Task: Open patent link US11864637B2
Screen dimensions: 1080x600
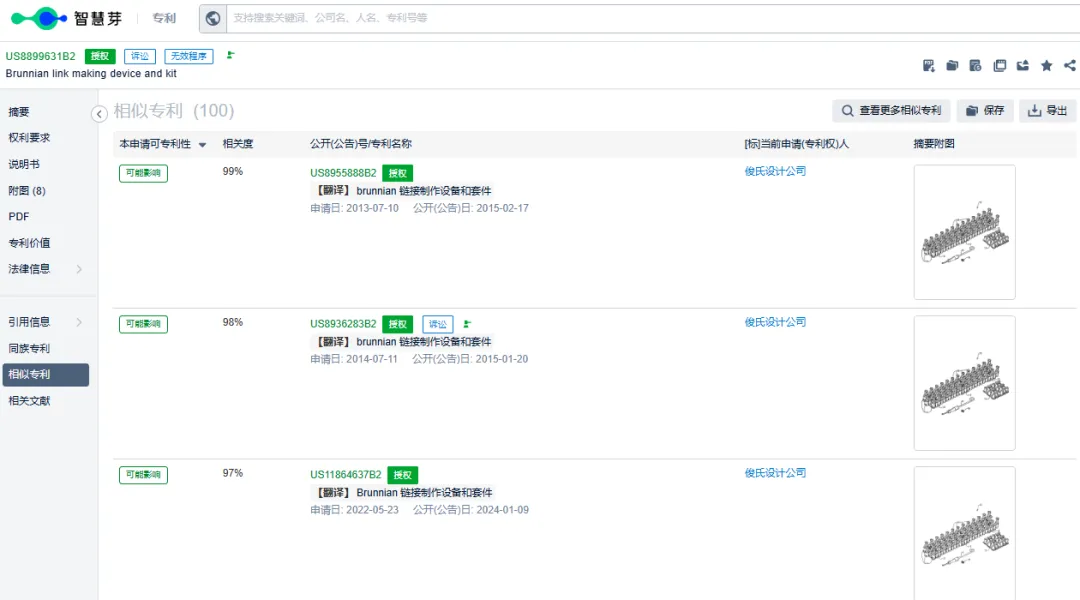Action: point(346,475)
